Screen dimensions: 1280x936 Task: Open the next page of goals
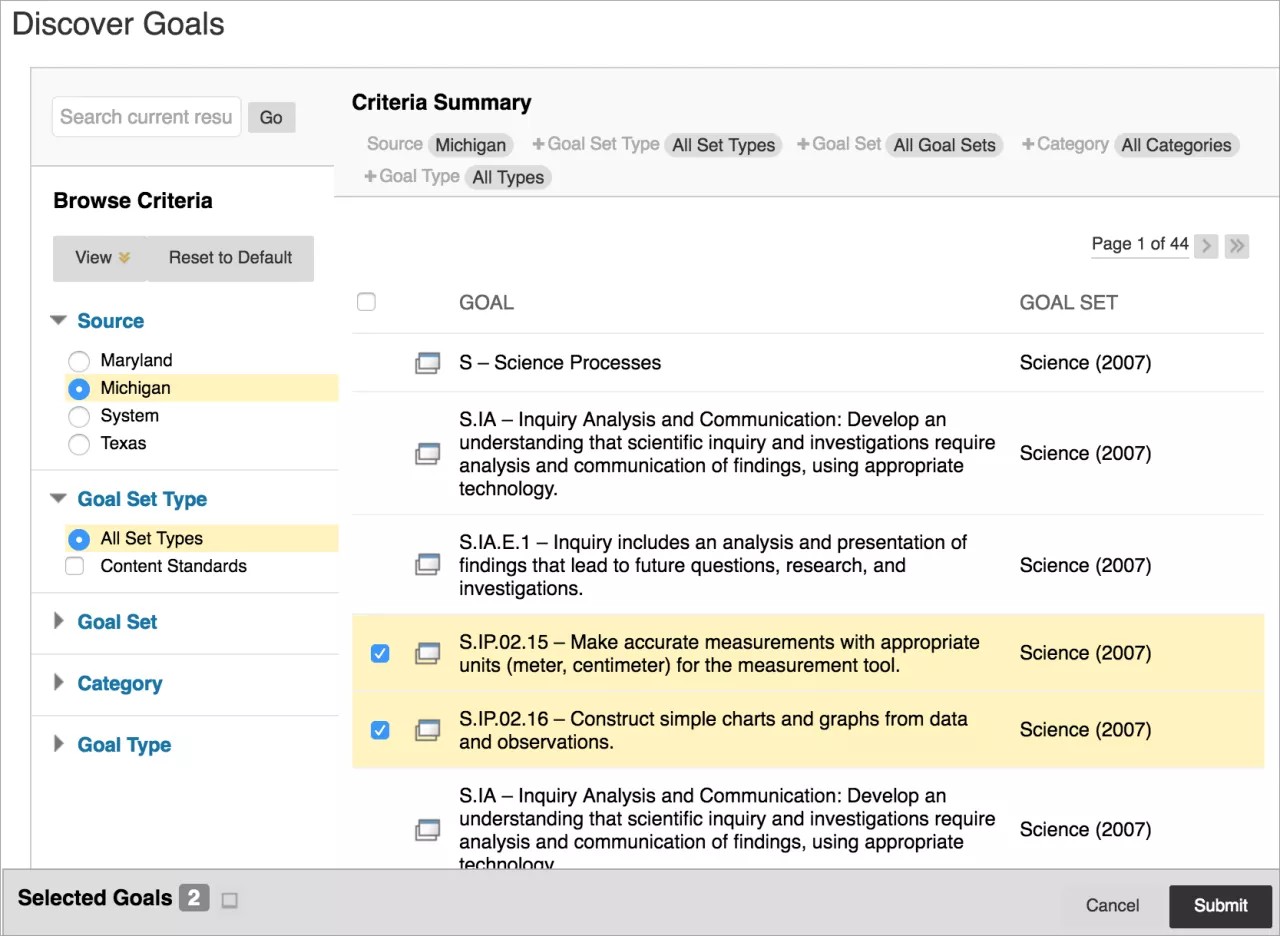1206,246
